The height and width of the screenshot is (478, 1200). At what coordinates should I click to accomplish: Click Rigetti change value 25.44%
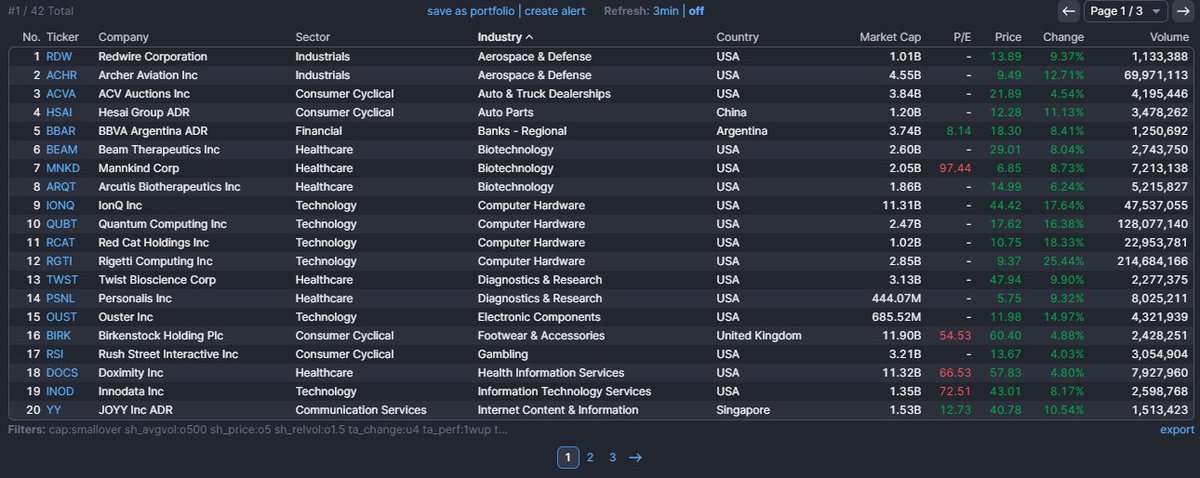1063,261
